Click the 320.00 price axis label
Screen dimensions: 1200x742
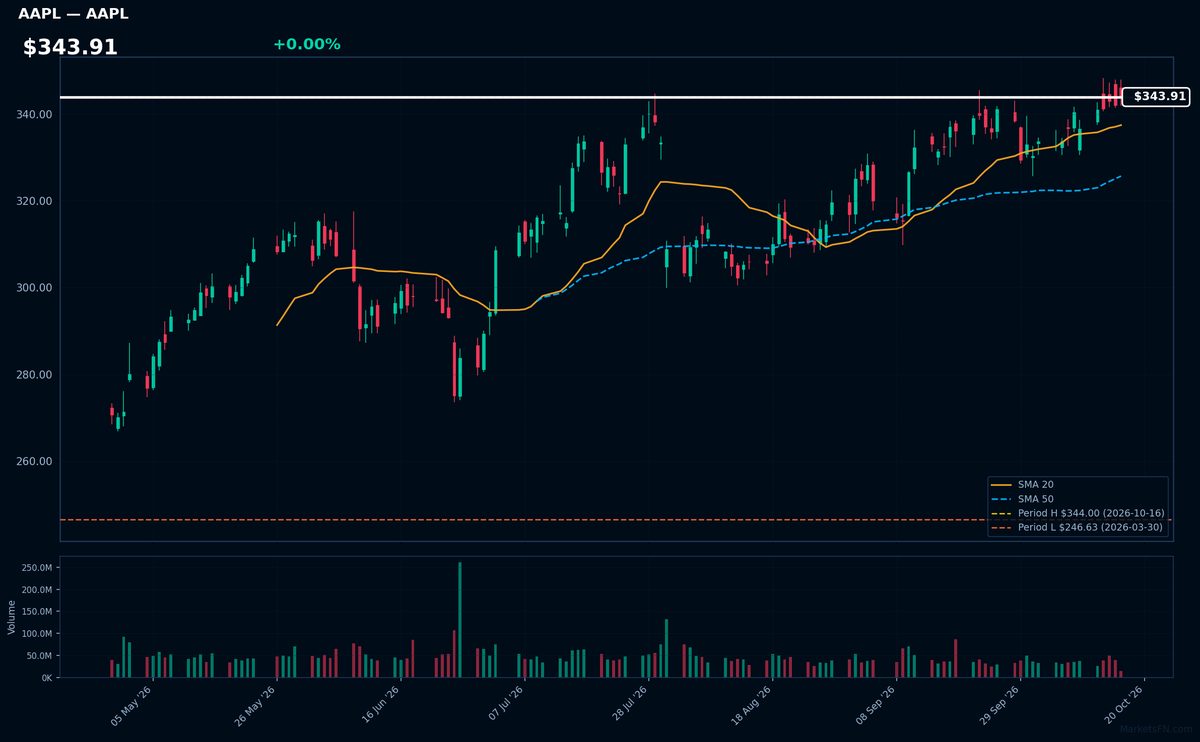tap(34, 201)
